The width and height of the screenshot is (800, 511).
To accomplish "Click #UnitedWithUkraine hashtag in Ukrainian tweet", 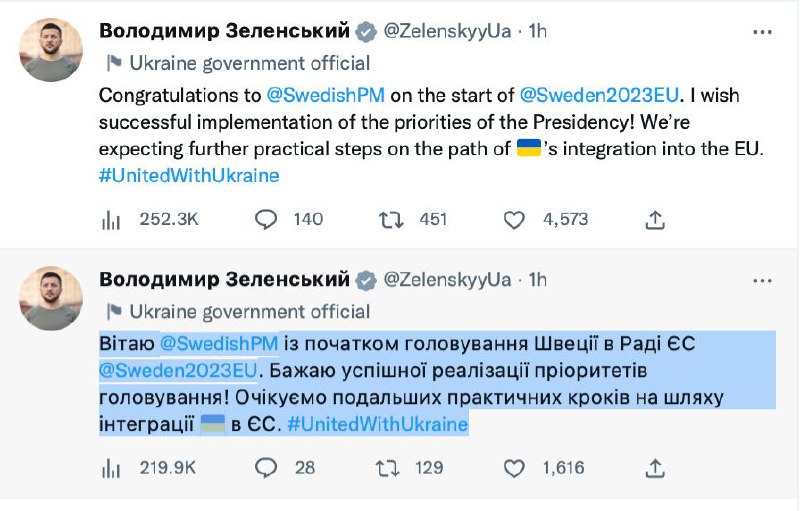I will tap(377, 424).
